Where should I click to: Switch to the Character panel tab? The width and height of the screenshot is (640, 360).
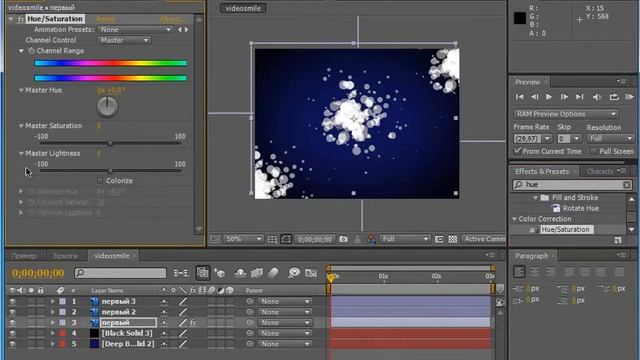coord(600,172)
